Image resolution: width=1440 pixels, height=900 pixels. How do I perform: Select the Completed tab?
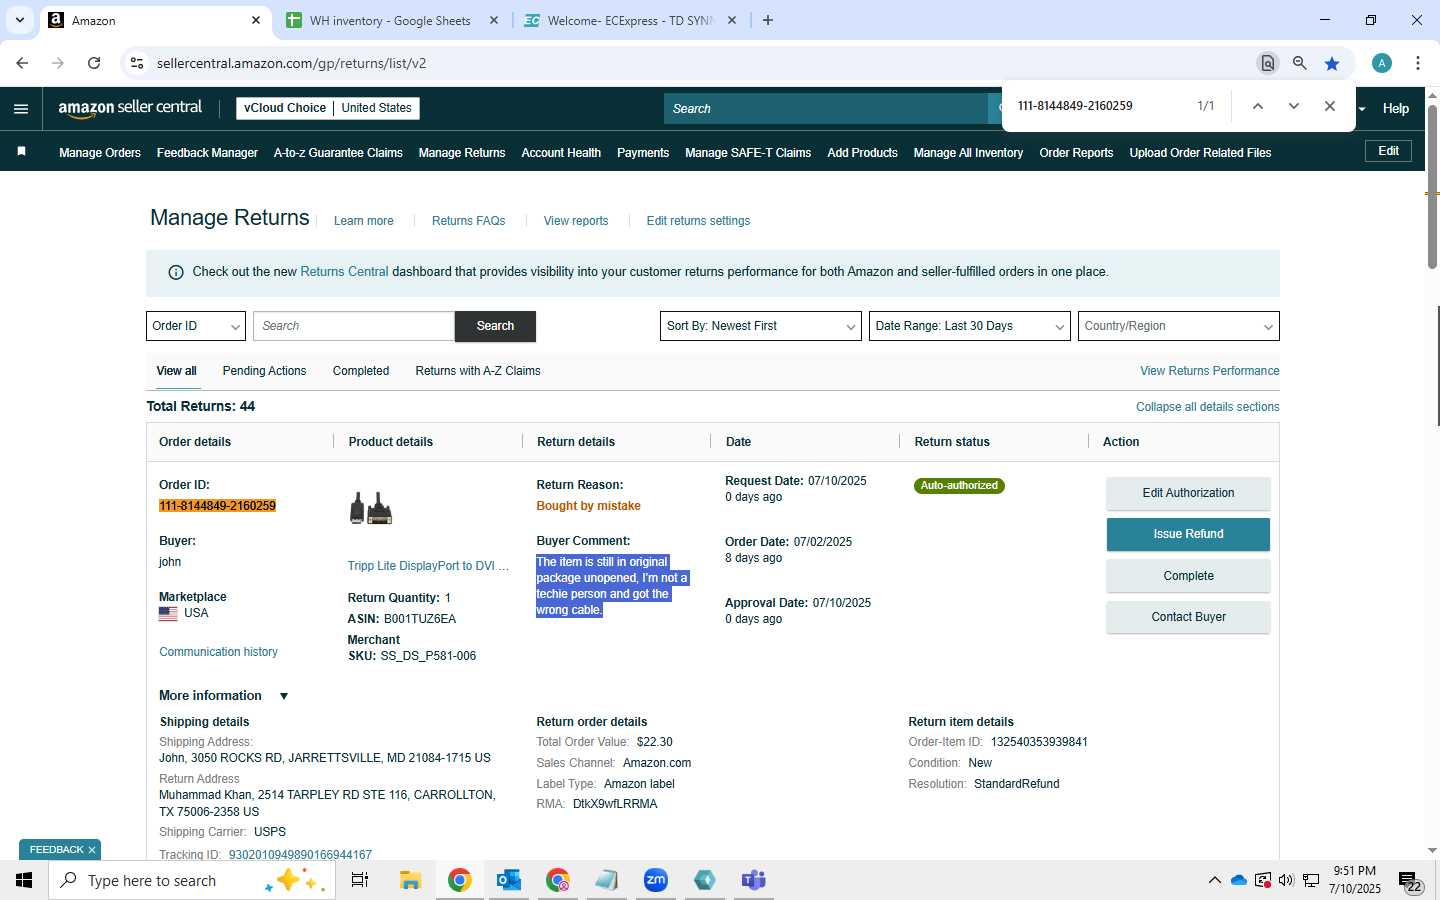361,371
